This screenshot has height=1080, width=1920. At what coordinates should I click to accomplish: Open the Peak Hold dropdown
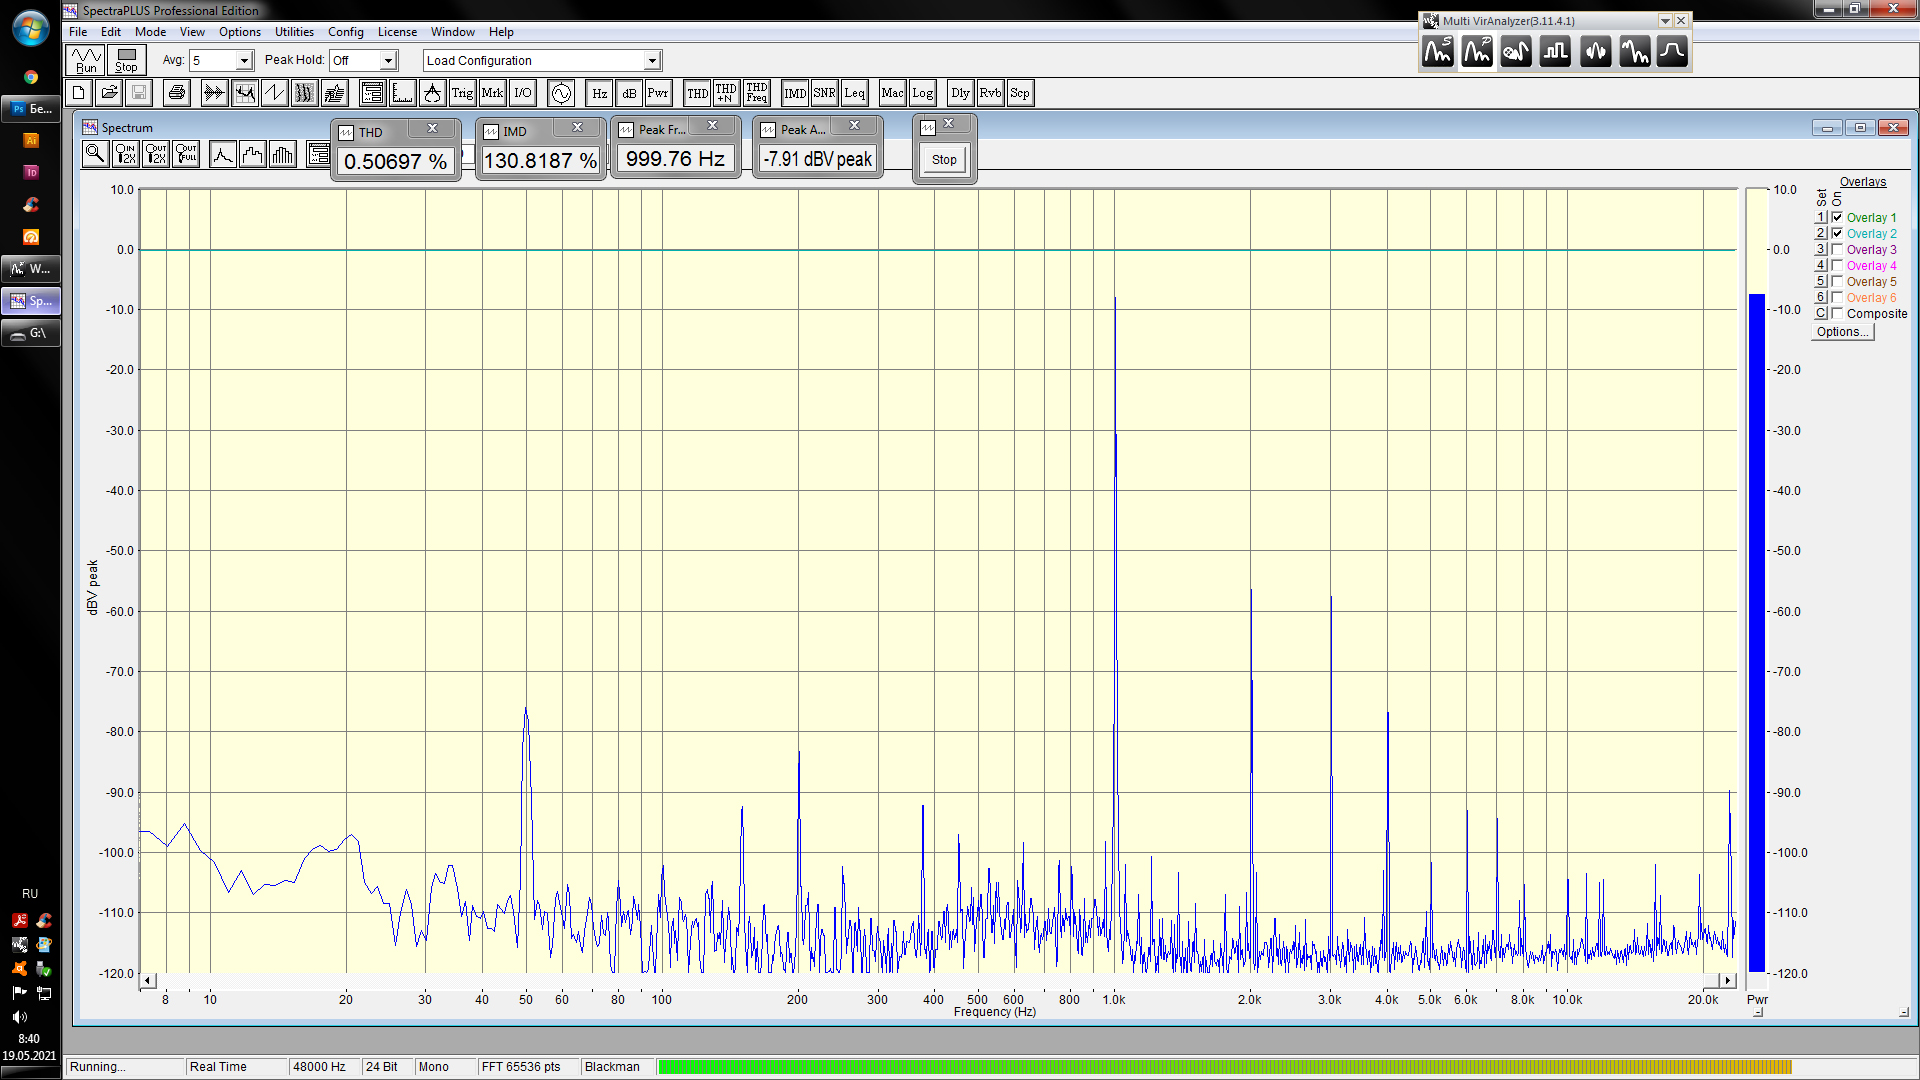[388, 61]
